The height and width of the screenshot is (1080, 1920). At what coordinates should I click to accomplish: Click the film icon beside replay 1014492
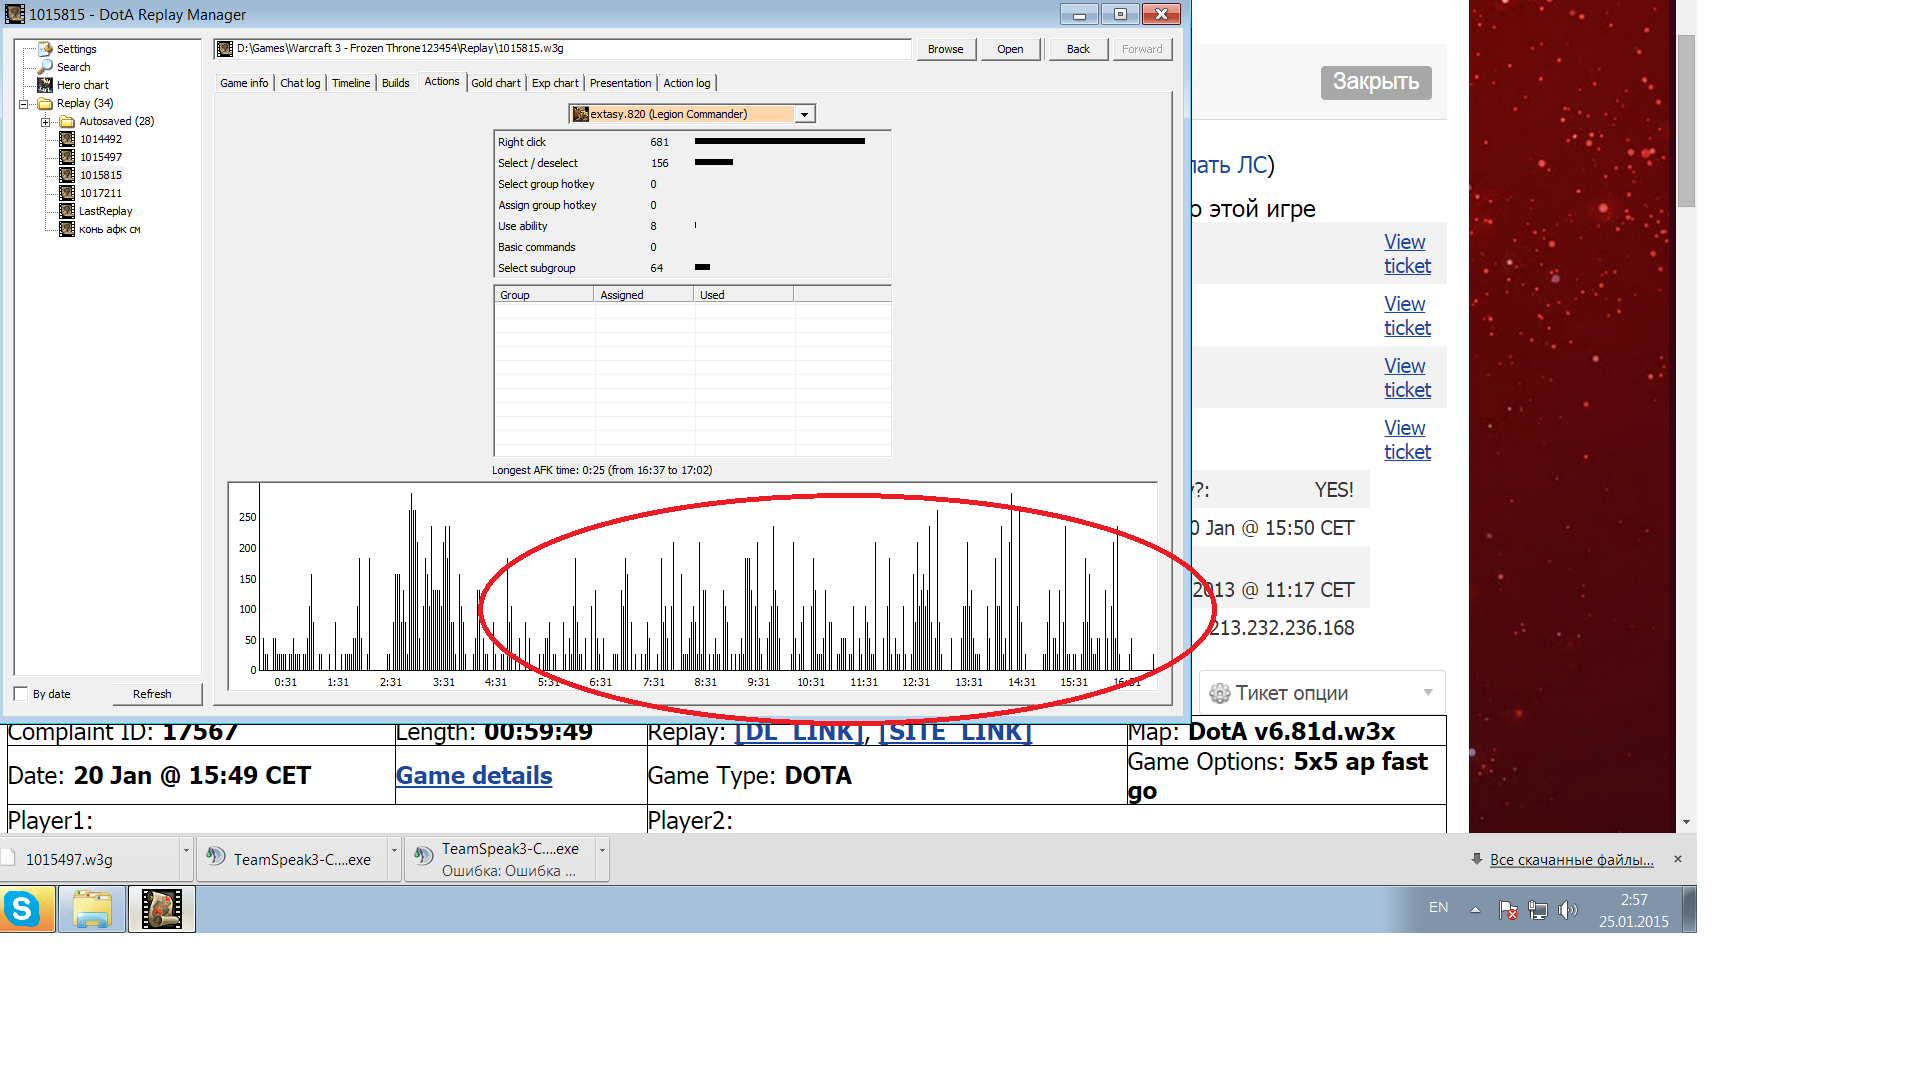pyautogui.click(x=67, y=139)
